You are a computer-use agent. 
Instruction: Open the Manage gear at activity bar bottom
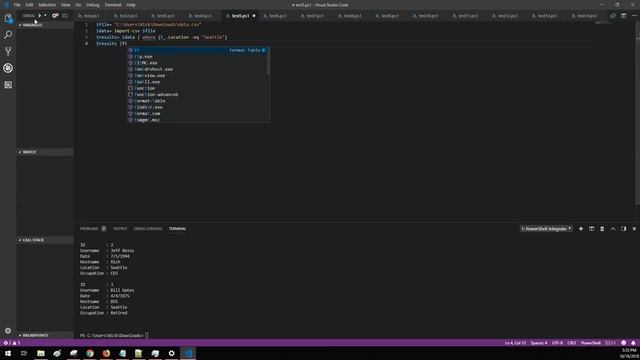(x=8, y=331)
